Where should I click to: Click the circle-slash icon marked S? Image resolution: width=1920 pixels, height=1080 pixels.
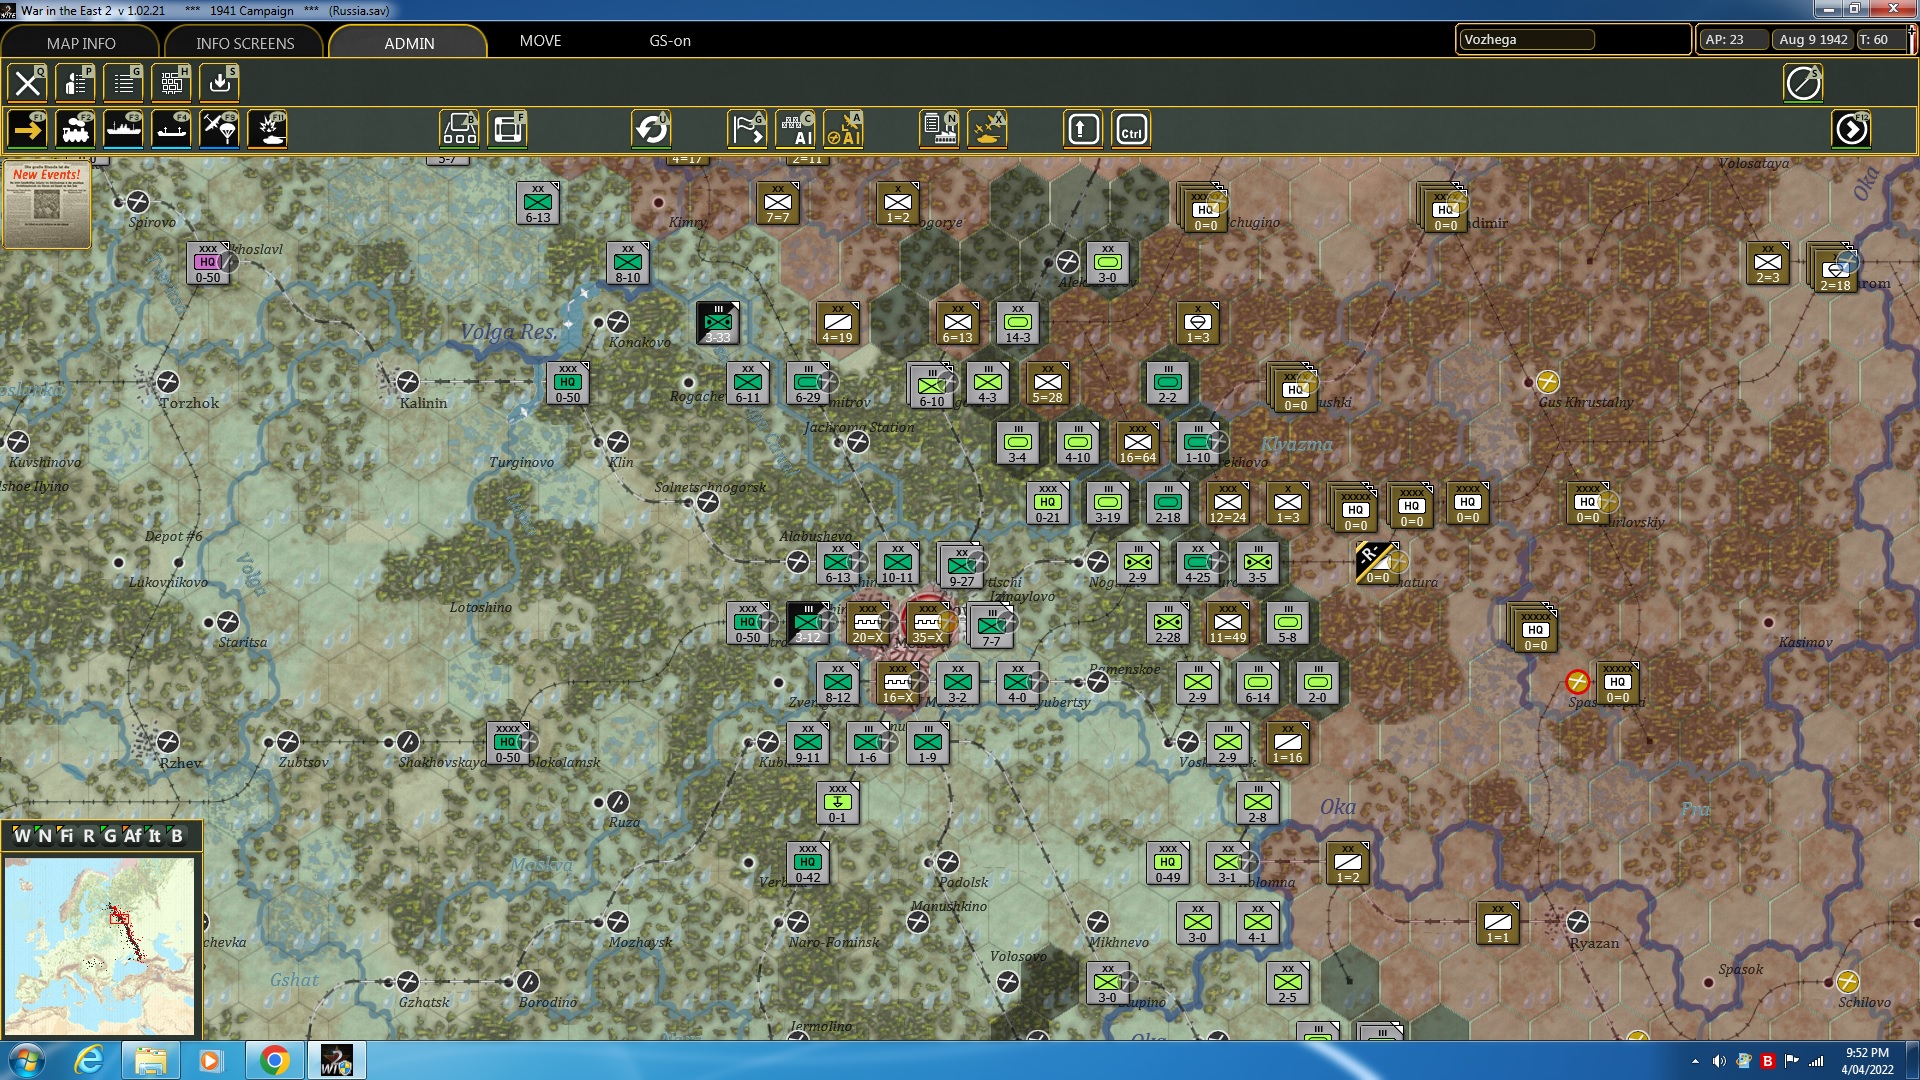1803,83
